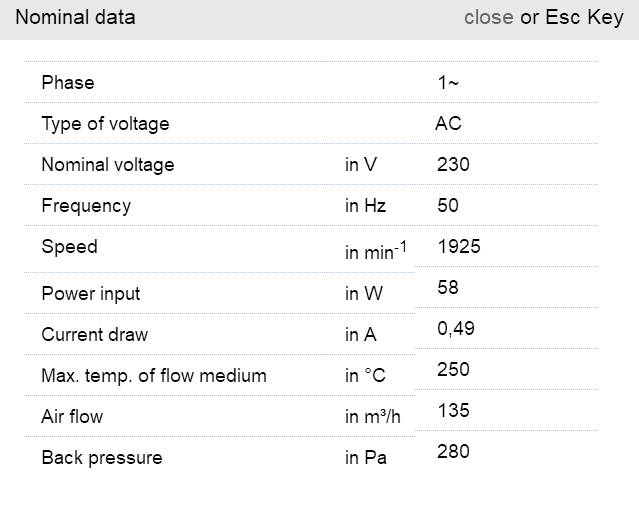Image resolution: width=639 pixels, height=515 pixels.
Task: Click the Nominal voltage row label
Action: click(x=107, y=165)
